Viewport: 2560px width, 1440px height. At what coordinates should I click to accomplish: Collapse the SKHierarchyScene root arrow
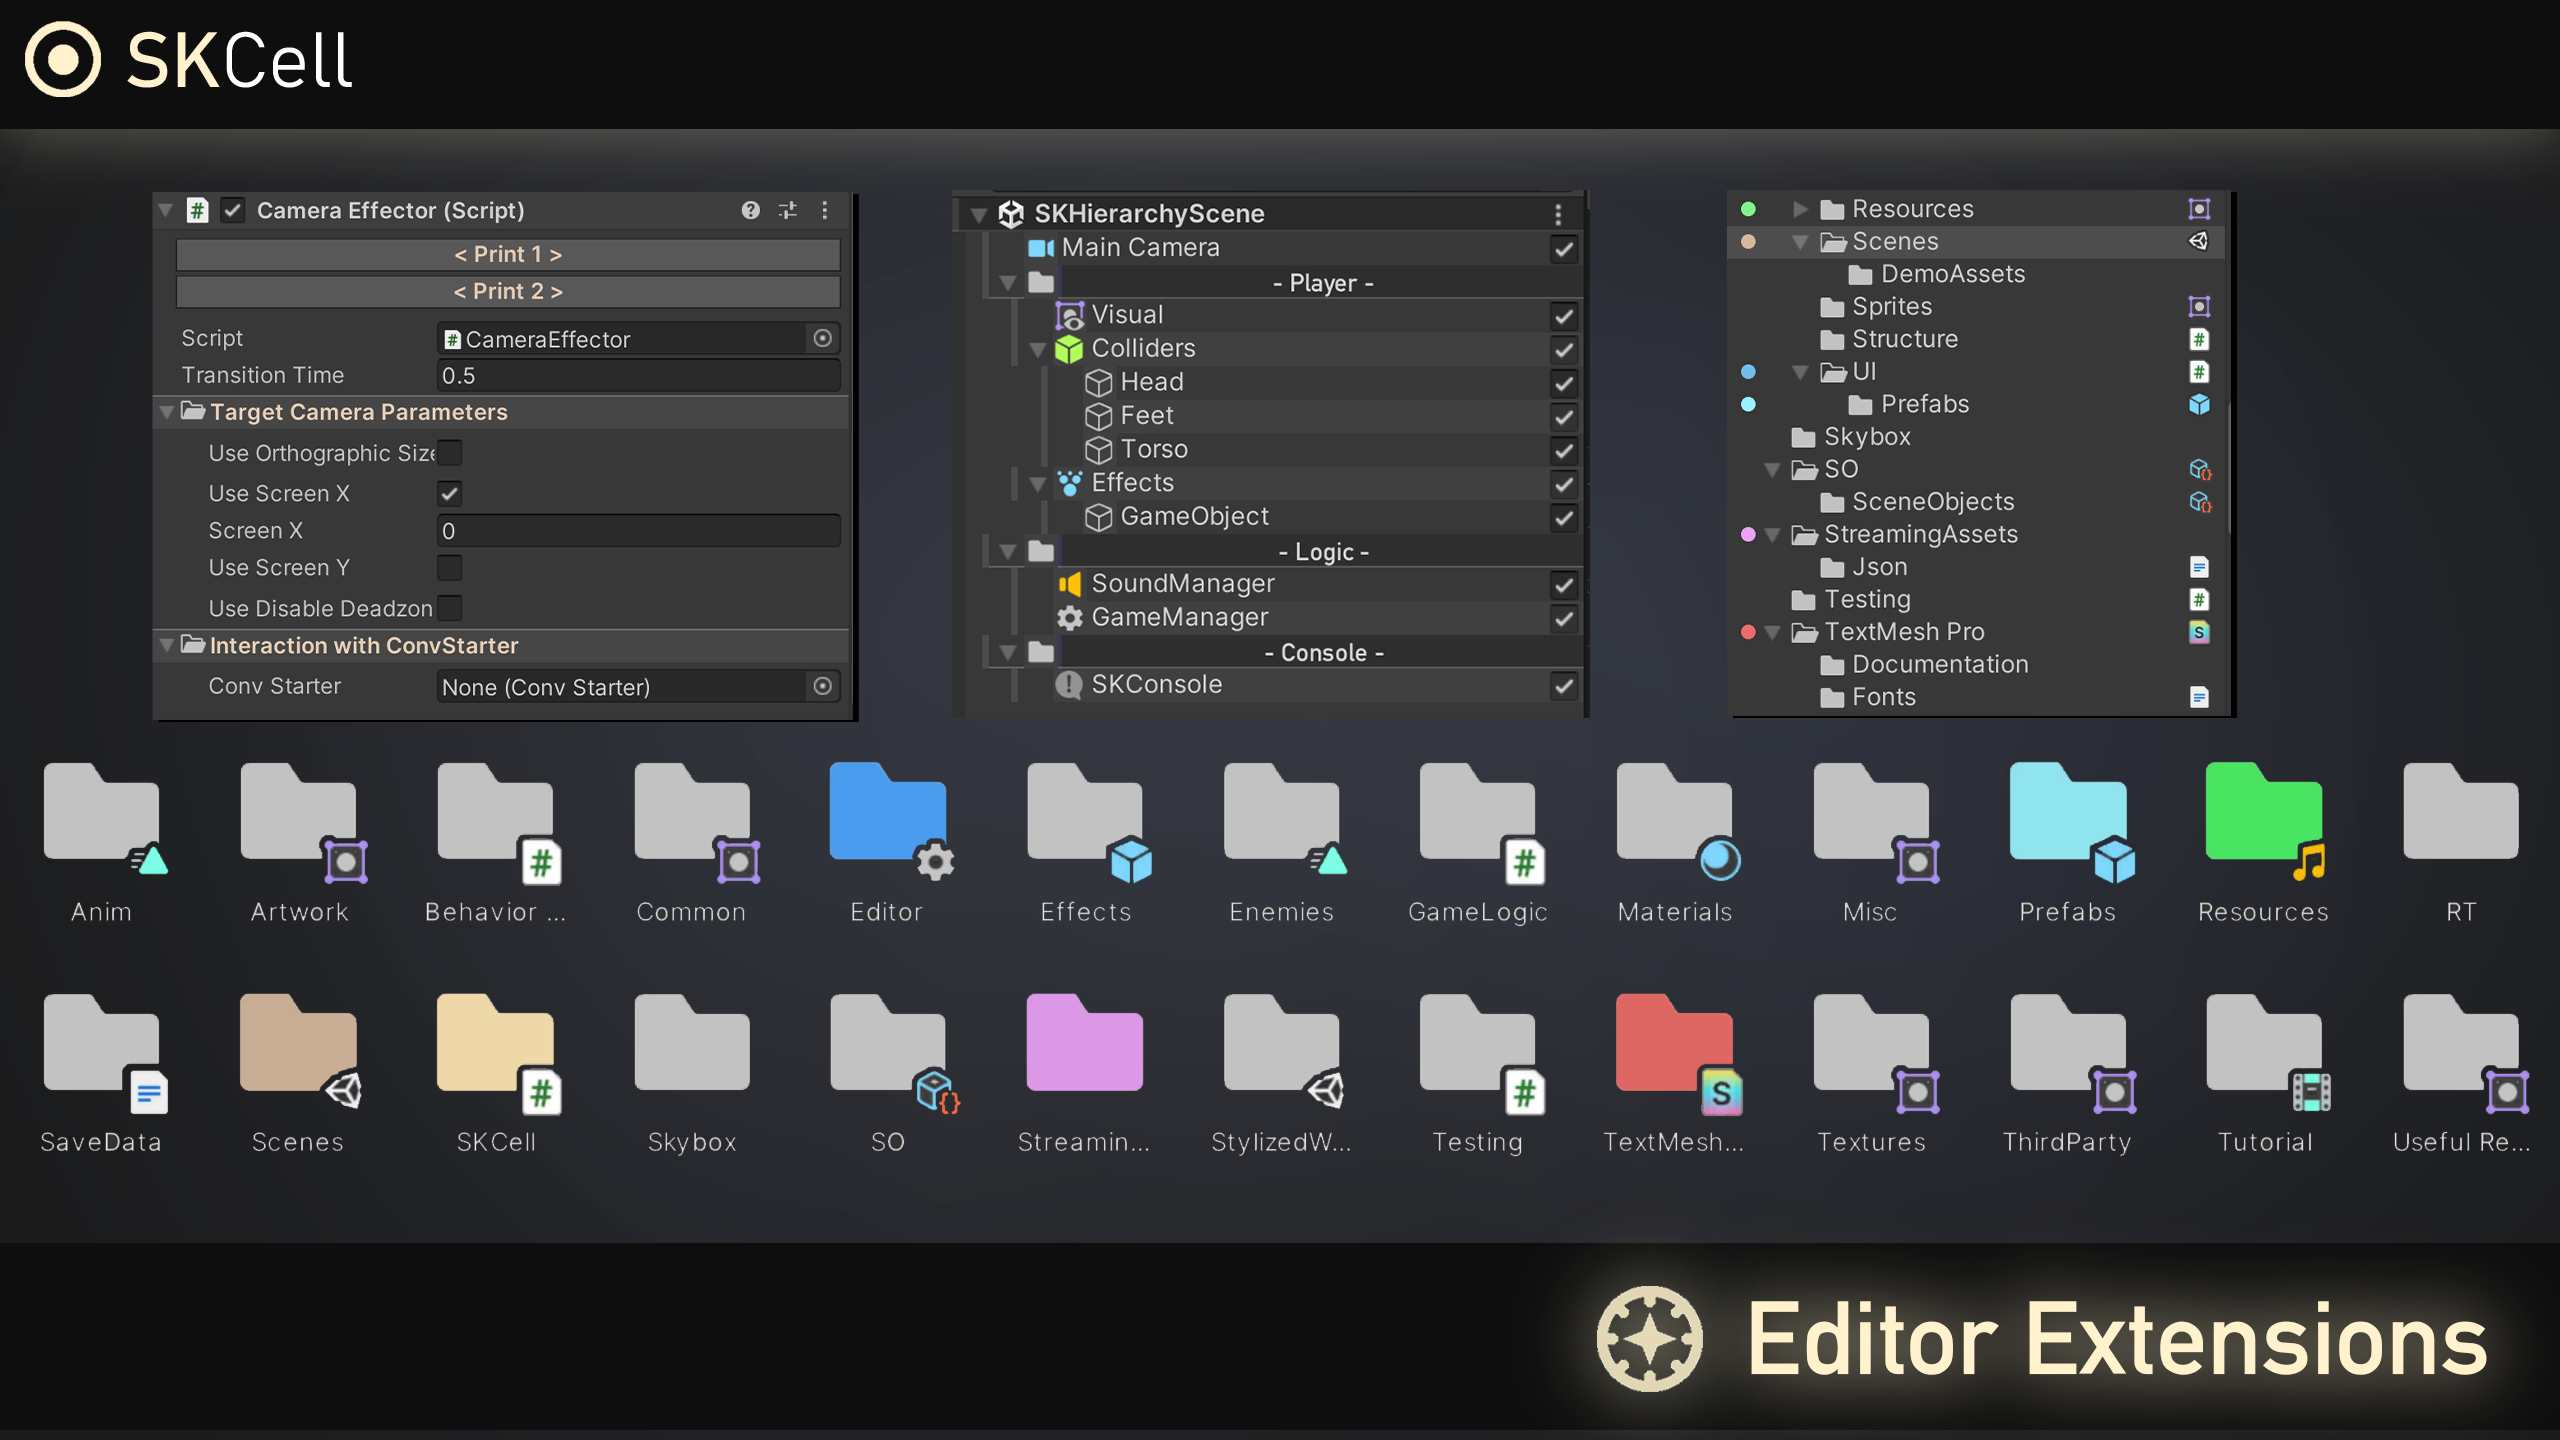979,214
